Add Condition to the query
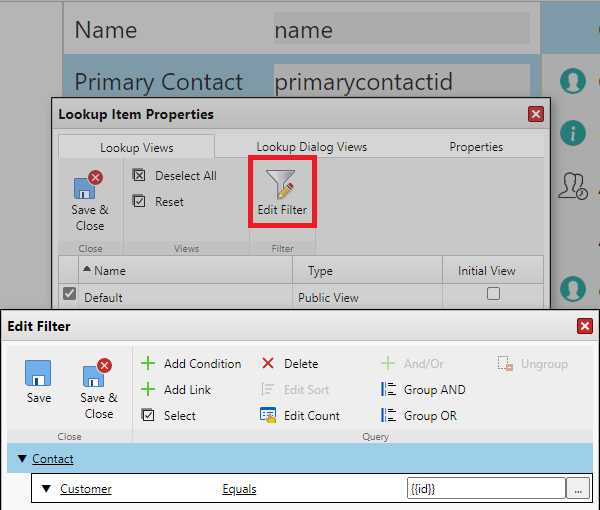The width and height of the screenshot is (600, 510). point(191,363)
